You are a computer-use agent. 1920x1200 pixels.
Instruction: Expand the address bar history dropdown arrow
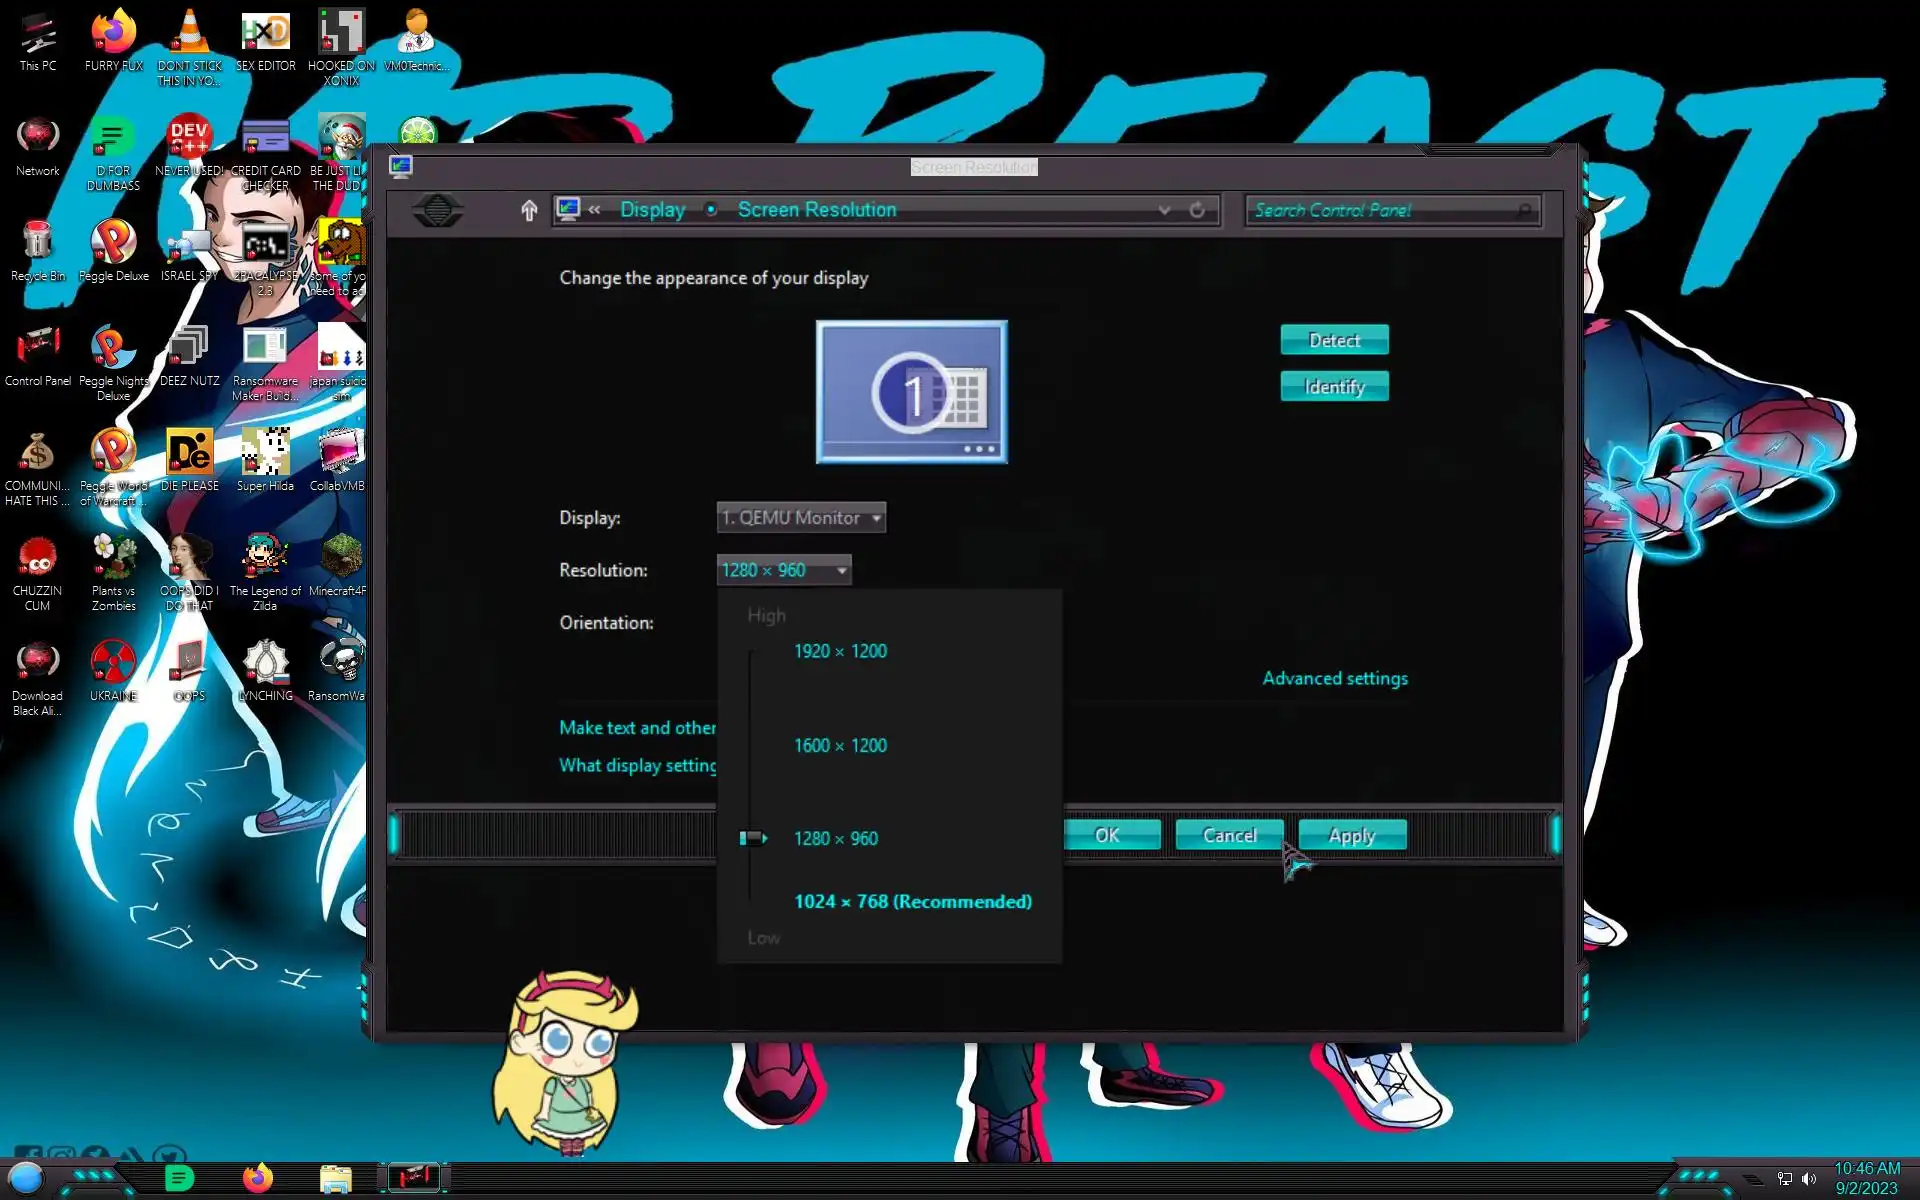click(1164, 210)
